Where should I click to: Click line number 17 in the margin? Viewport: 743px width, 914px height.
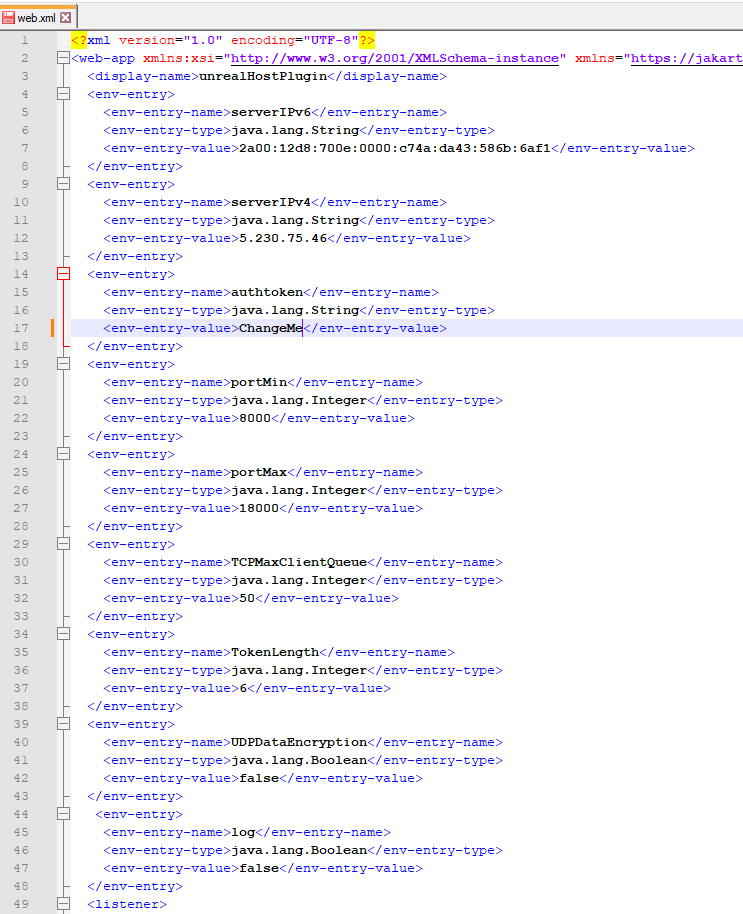point(22,328)
